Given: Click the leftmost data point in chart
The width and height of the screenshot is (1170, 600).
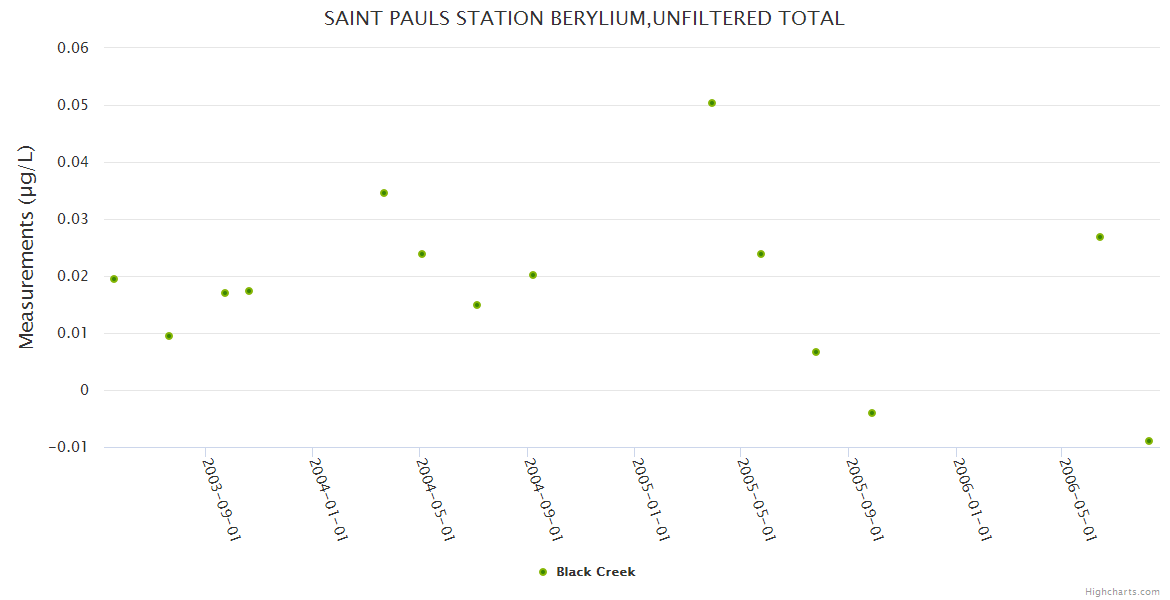Looking at the screenshot, I should pyautogui.click(x=114, y=279).
